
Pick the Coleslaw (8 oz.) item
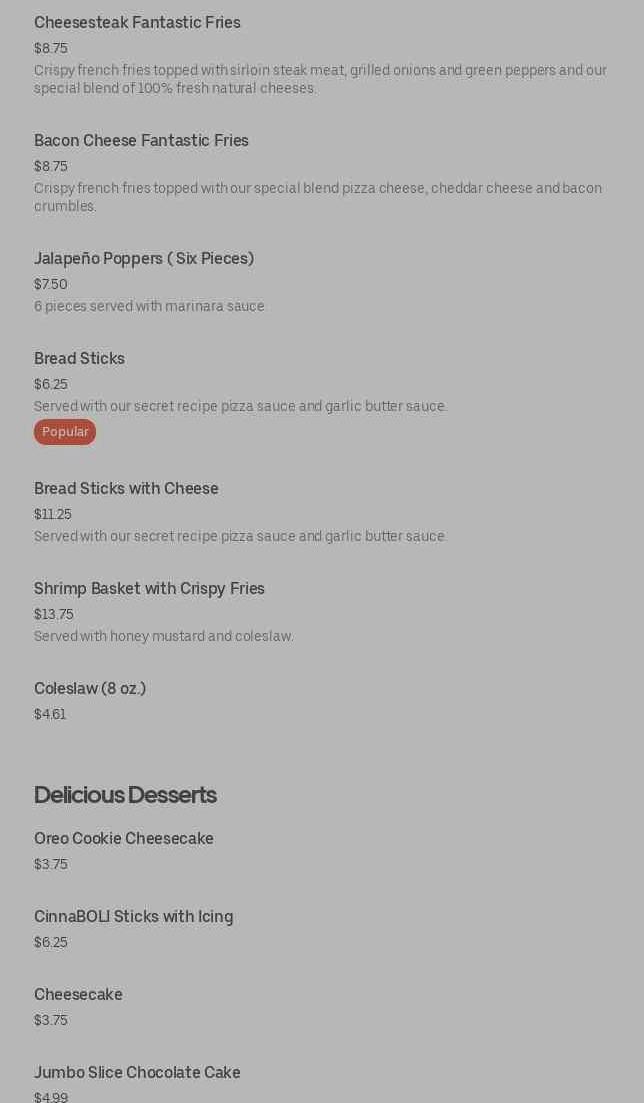90,689
